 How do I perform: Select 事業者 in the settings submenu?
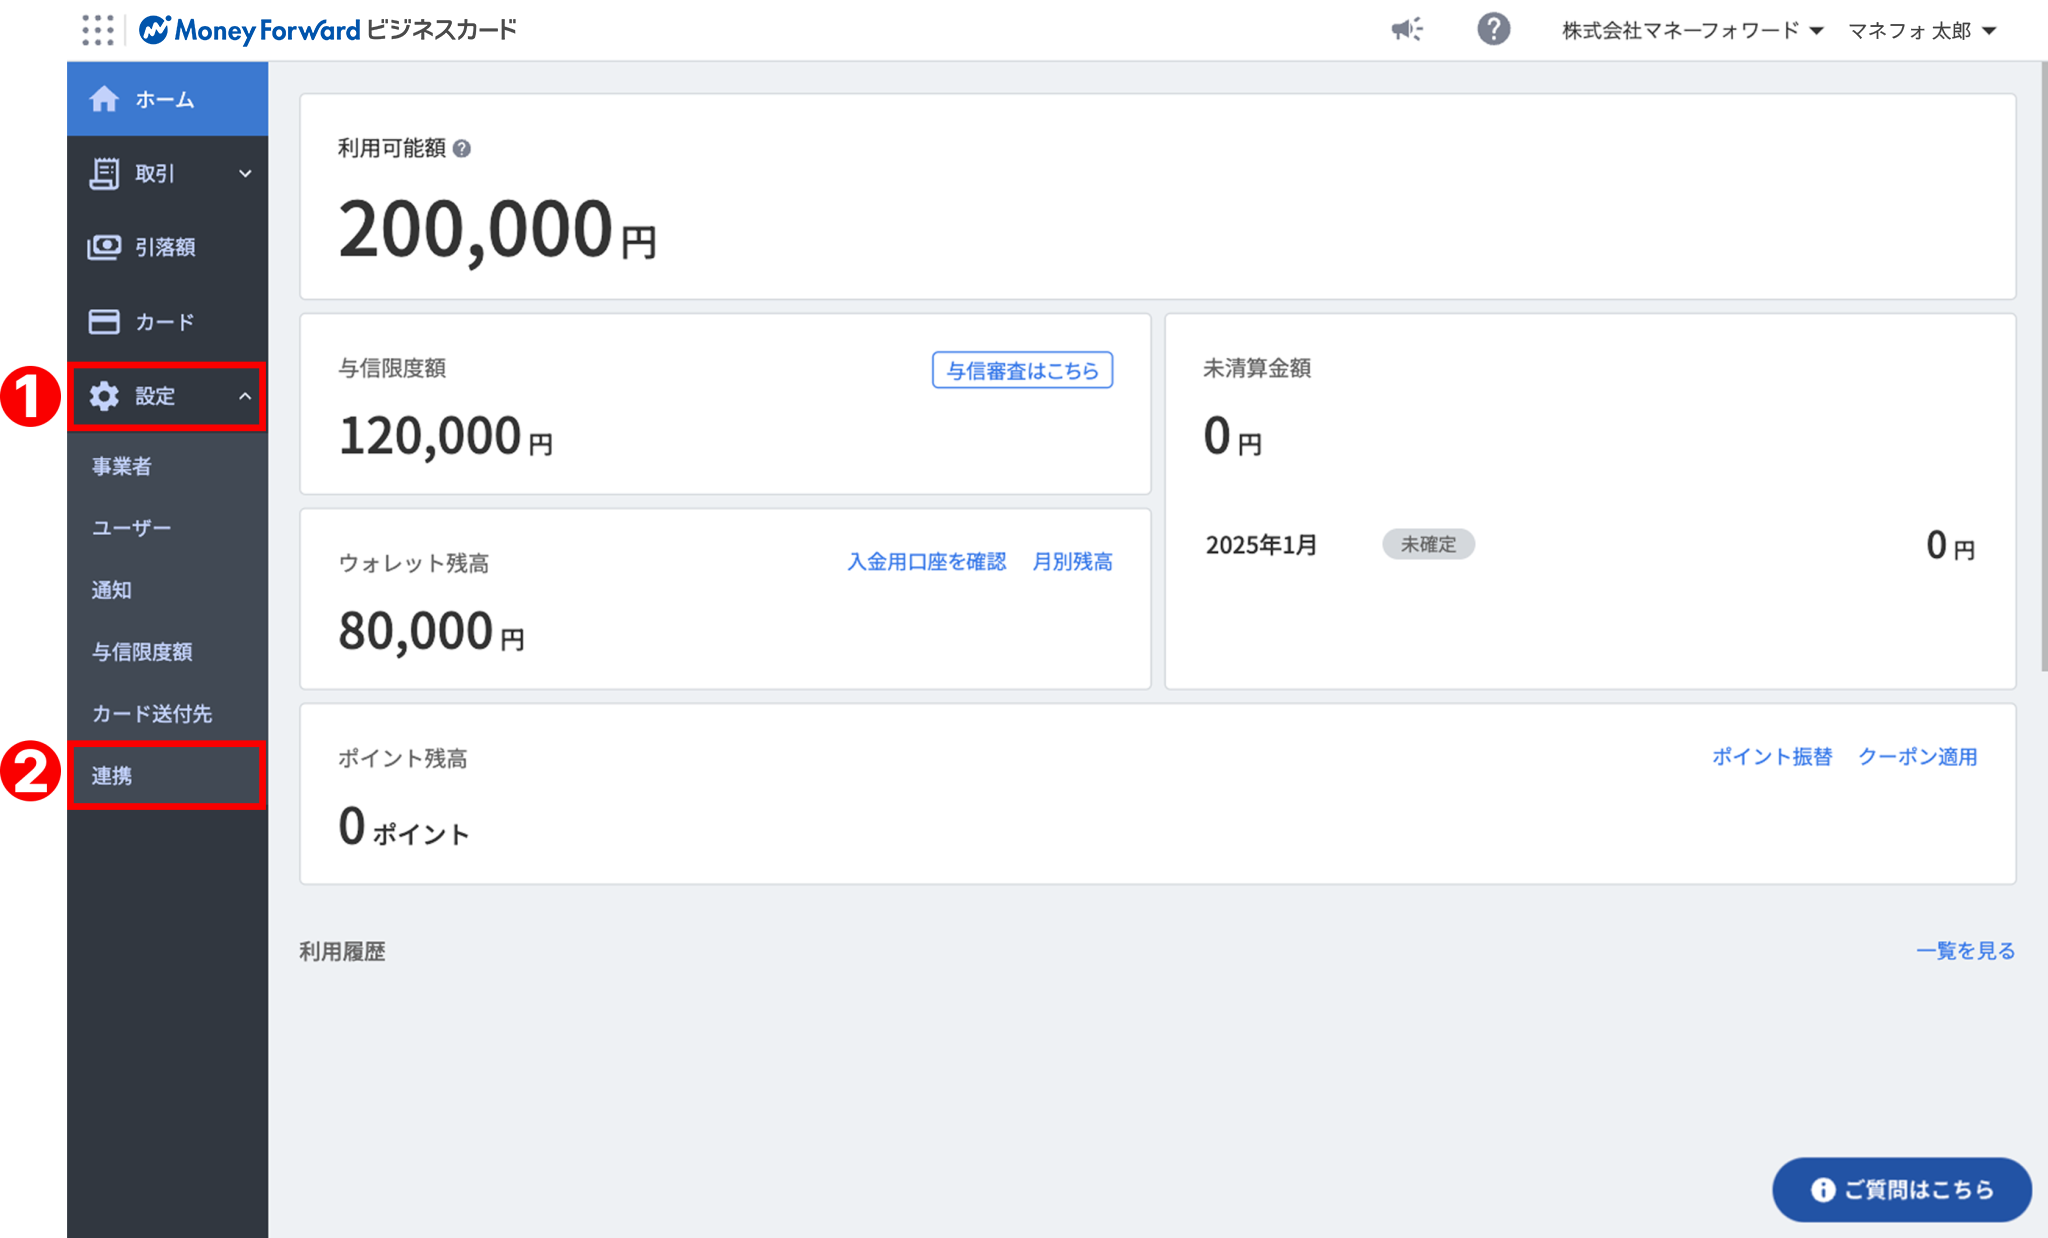point(122,466)
